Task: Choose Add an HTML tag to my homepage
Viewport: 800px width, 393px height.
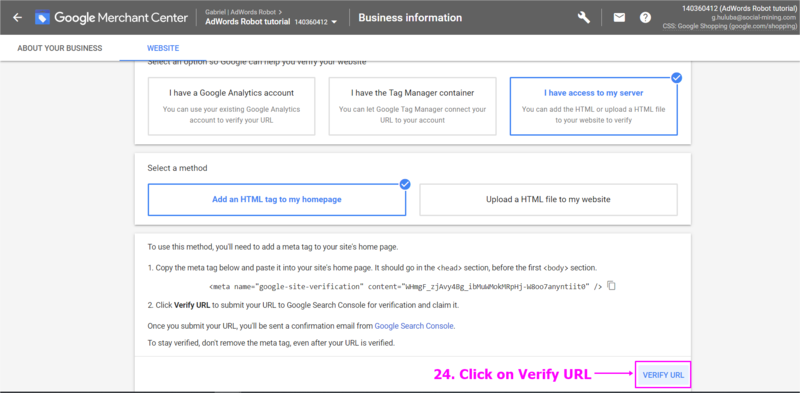Action: [277, 200]
